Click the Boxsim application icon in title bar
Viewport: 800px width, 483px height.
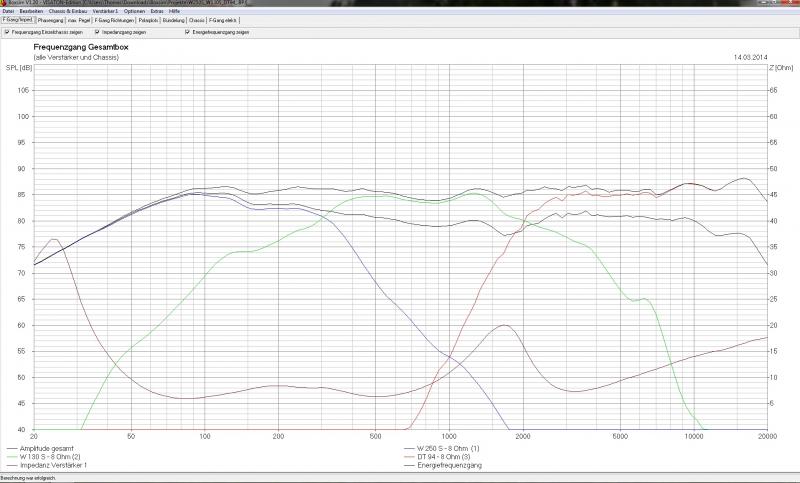(x=4, y=3)
